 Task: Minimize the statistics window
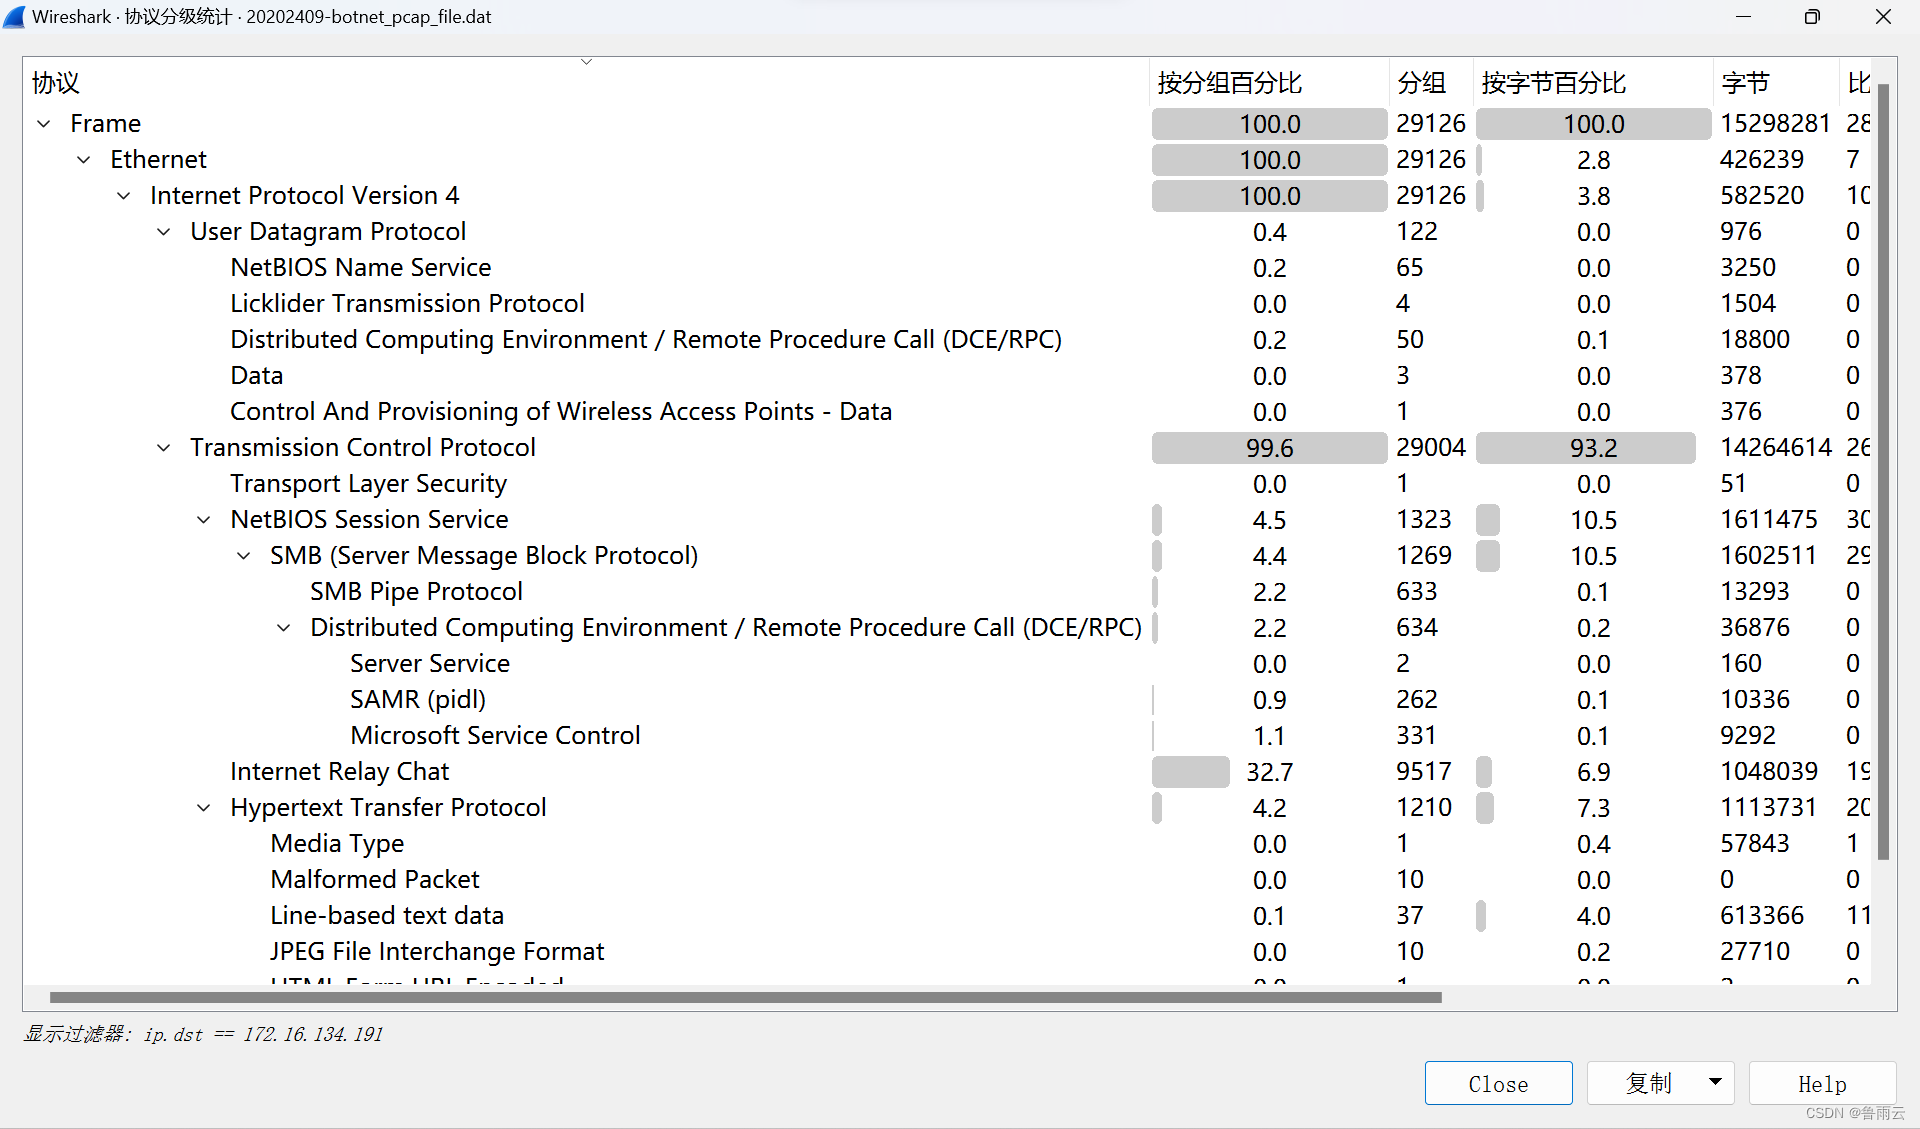click(1743, 17)
